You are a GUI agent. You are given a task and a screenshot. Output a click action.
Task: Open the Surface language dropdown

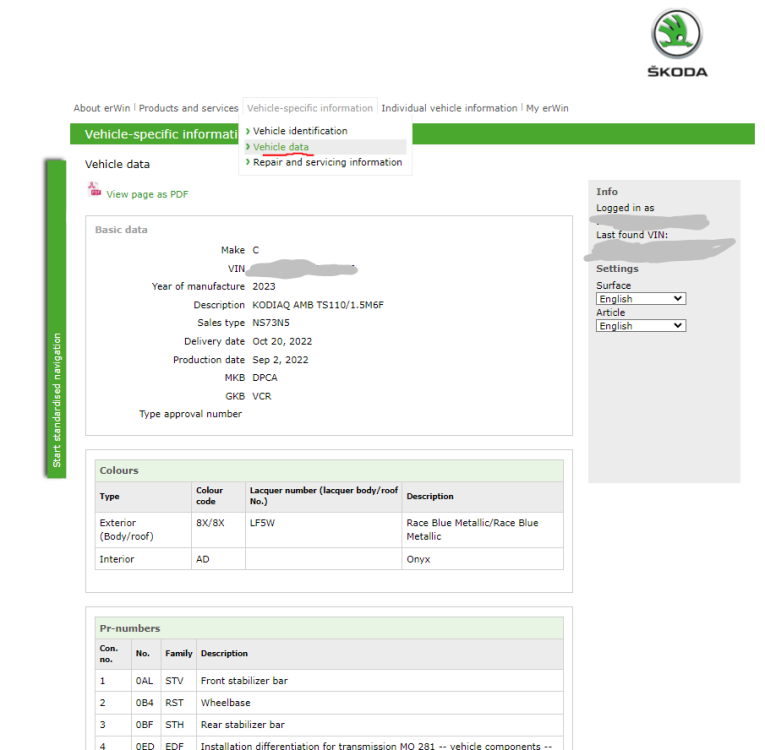click(x=641, y=299)
